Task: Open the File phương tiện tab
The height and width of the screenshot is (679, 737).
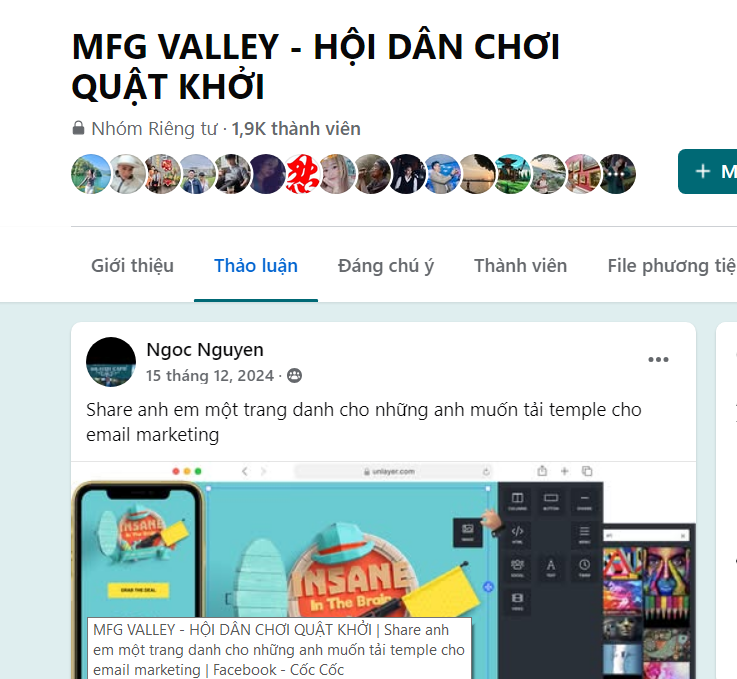Action: [x=672, y=266]
